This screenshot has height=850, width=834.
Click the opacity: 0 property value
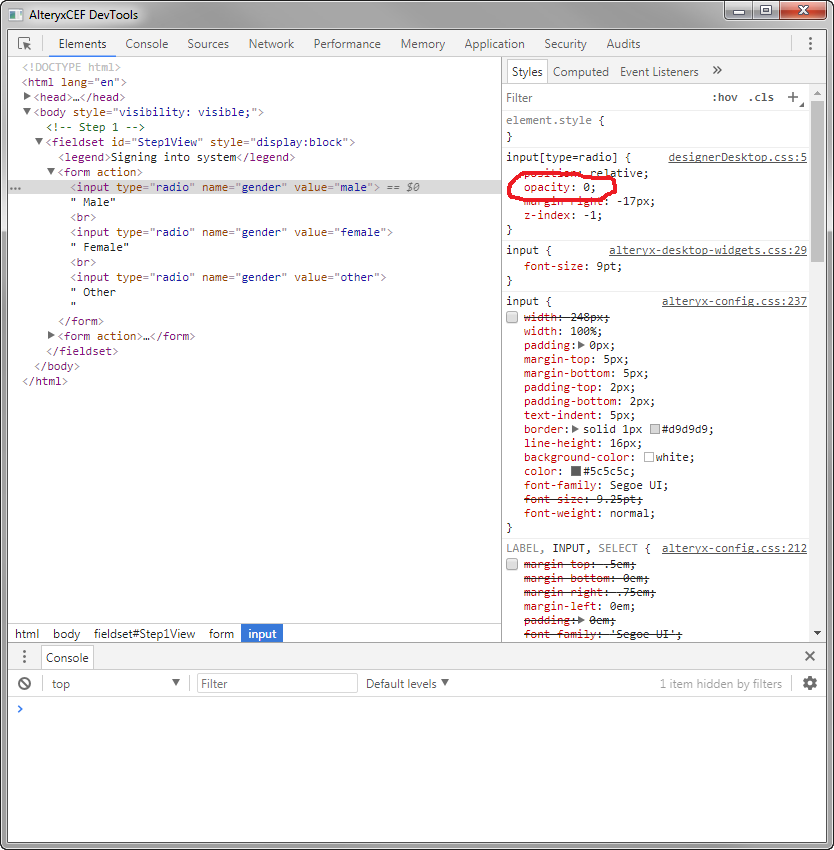point(588,187)
